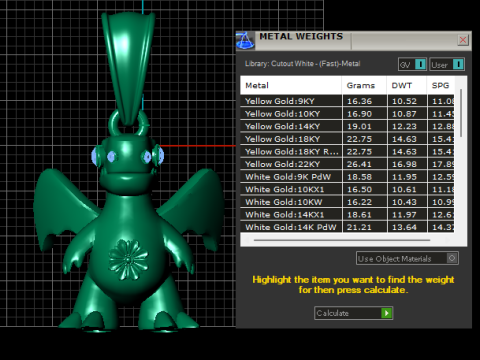The width and height of the screenshot is (480, 360).
Task: Close the Metal Weights panel
Action: (x=463, y=40)
